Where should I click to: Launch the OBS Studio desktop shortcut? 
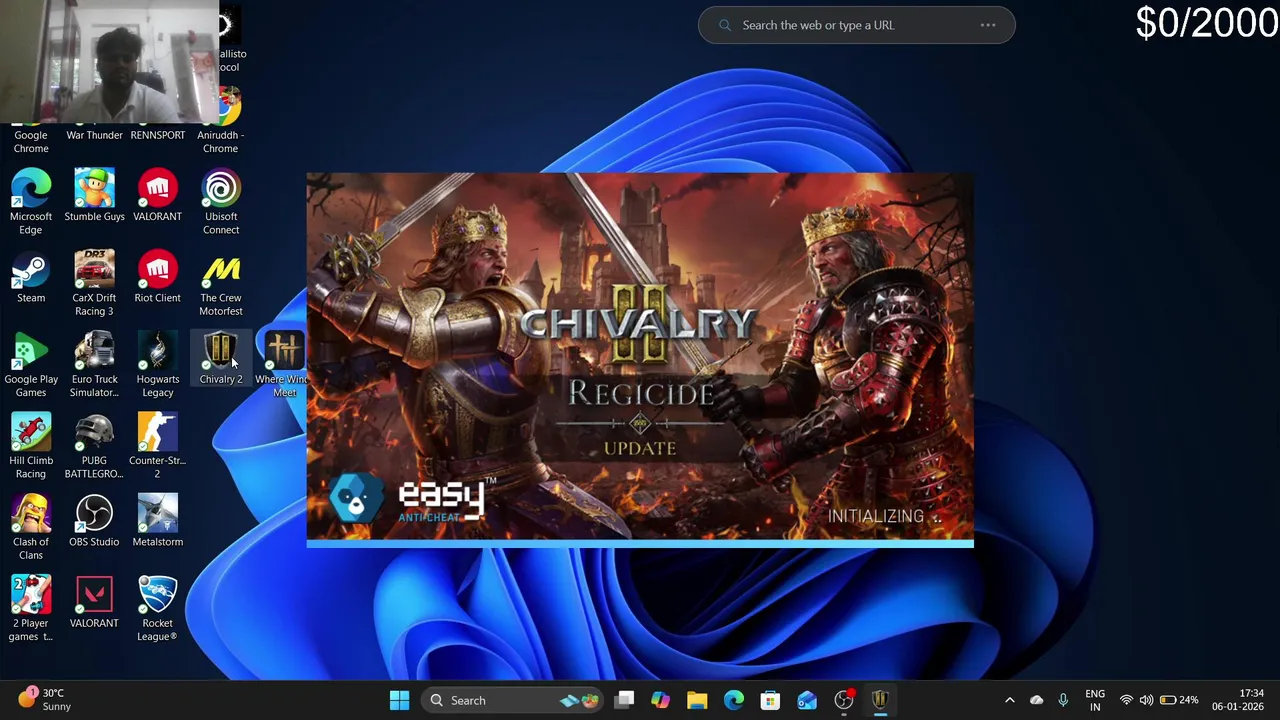point(94,521)
